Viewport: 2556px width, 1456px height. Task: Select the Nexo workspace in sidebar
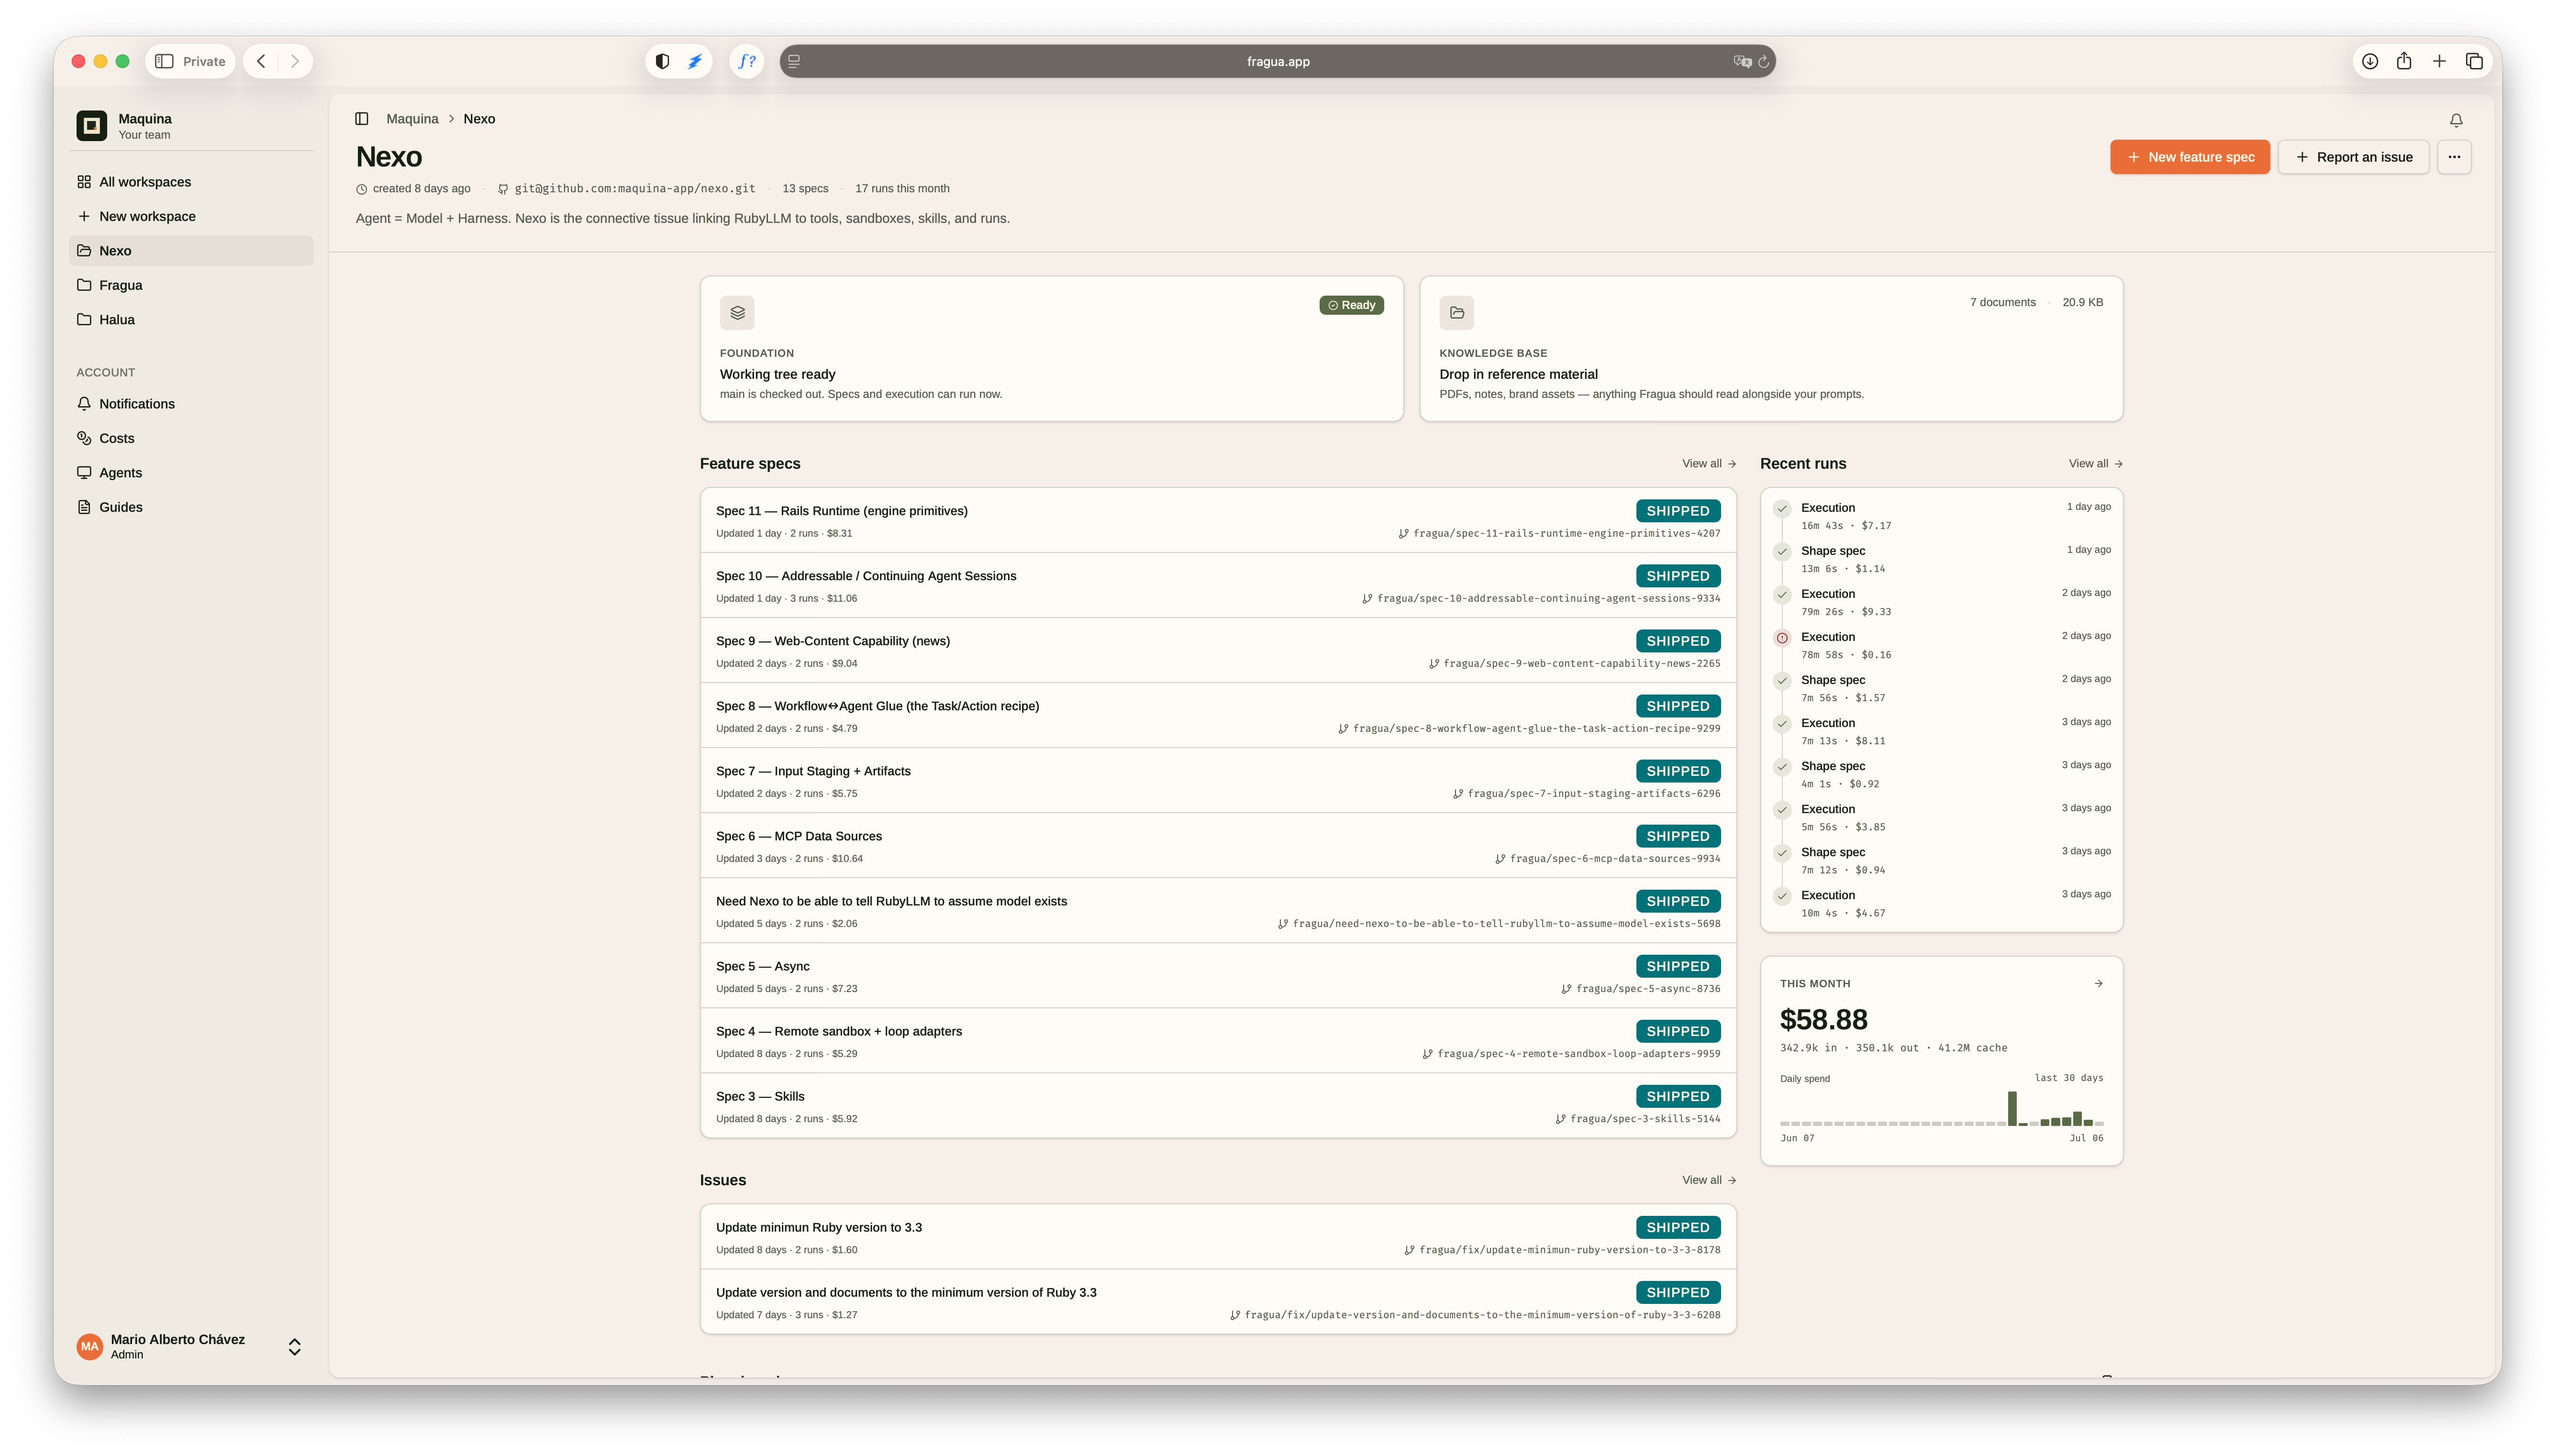click(x=191, y=251)
